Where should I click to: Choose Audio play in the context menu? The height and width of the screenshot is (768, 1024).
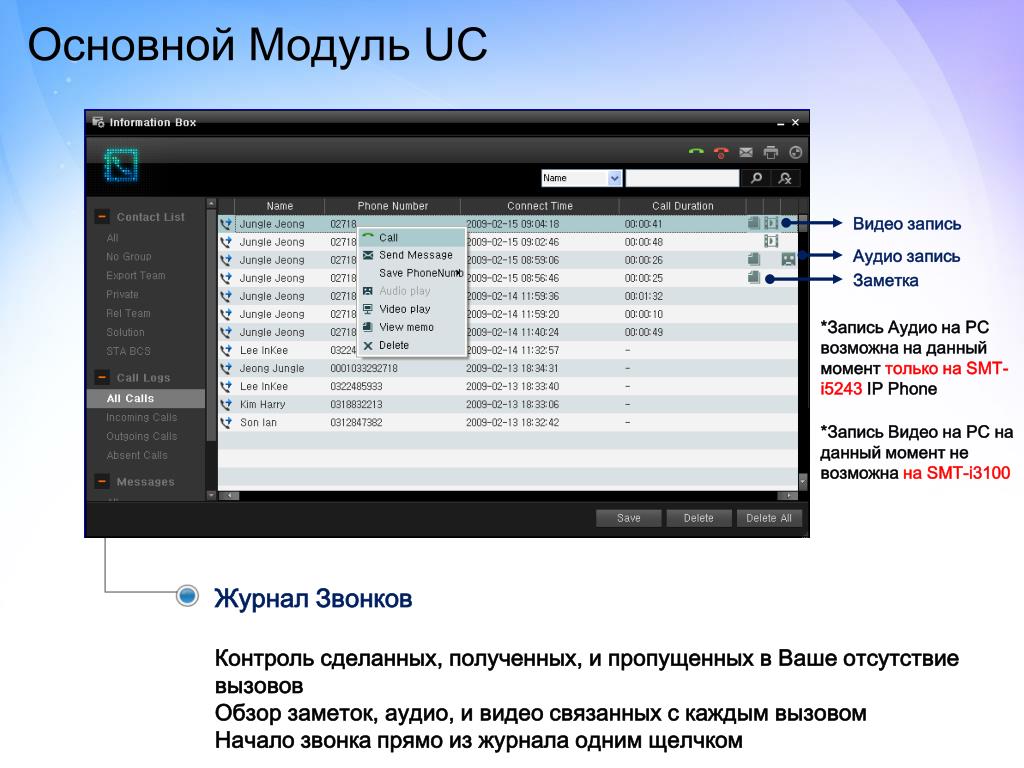tap(412, 291)
